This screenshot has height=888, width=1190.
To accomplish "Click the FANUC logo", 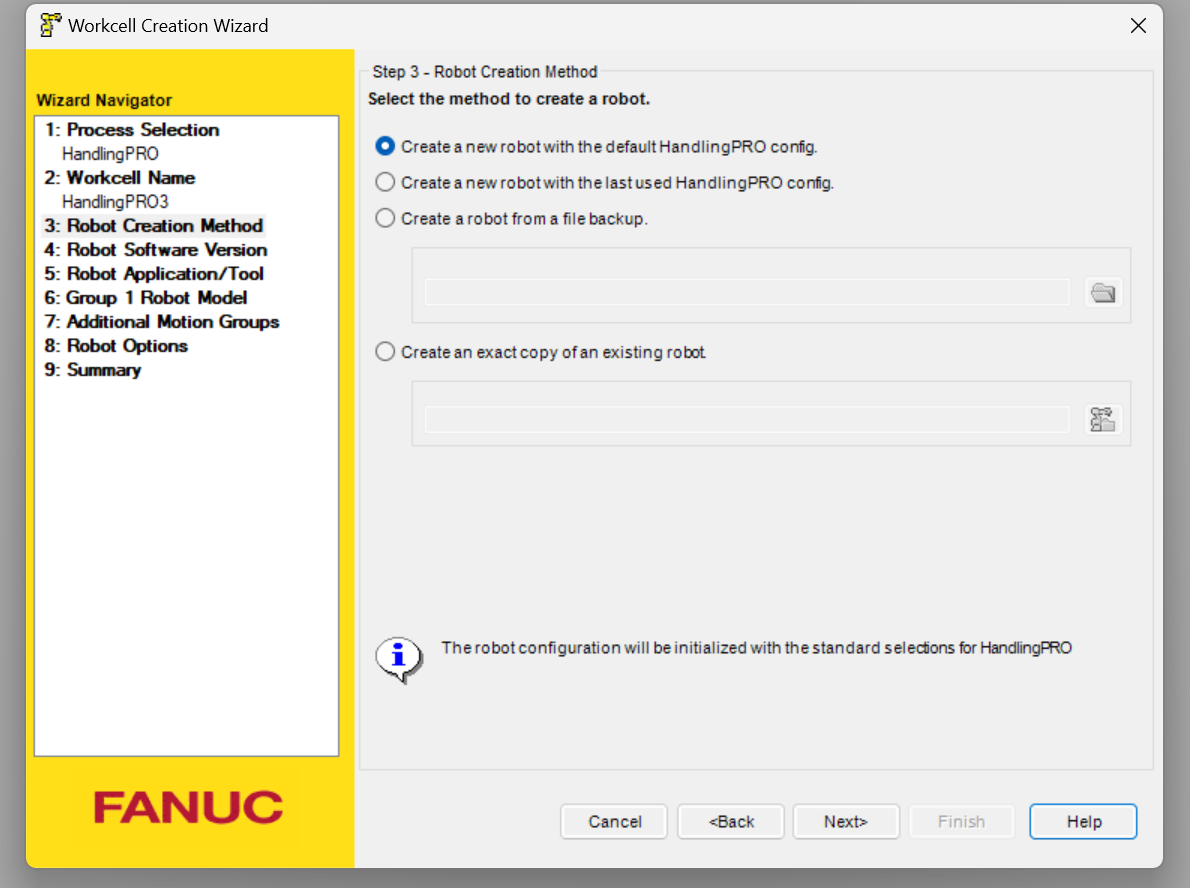I will click(188, 807).
